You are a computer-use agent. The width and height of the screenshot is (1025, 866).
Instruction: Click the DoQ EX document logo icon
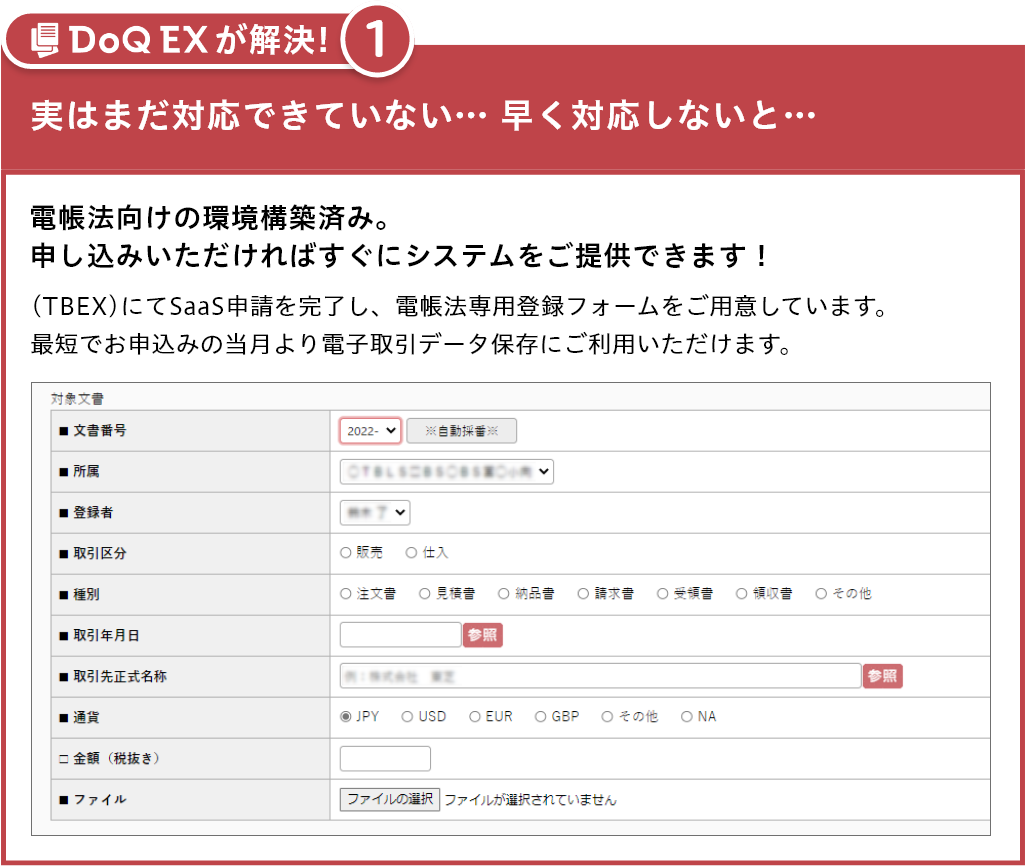pyautogui.click(x=46, y=40)
